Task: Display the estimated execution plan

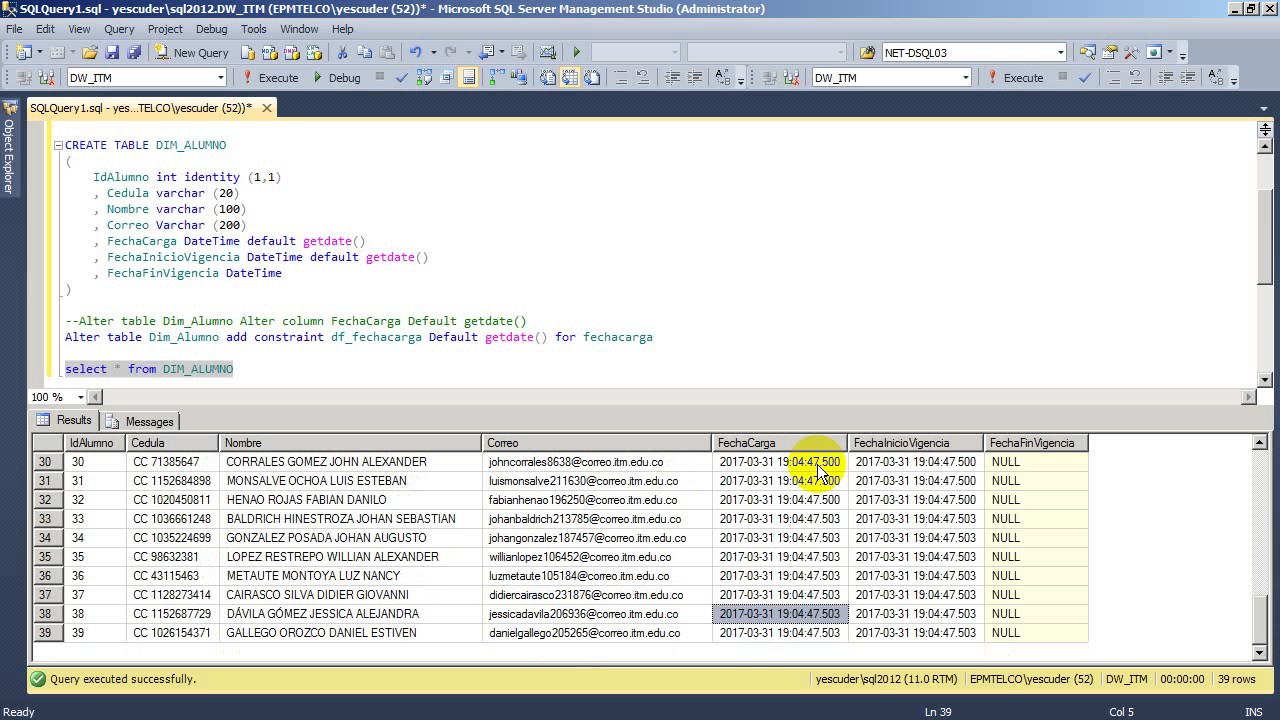Action: (x=424, y=77)
